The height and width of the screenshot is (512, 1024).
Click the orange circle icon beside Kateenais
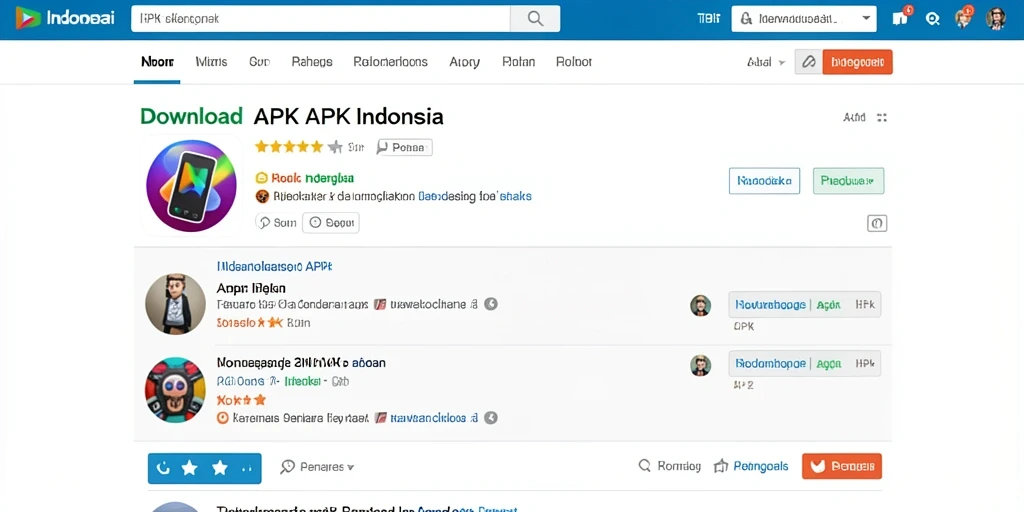tap(222, 418)
